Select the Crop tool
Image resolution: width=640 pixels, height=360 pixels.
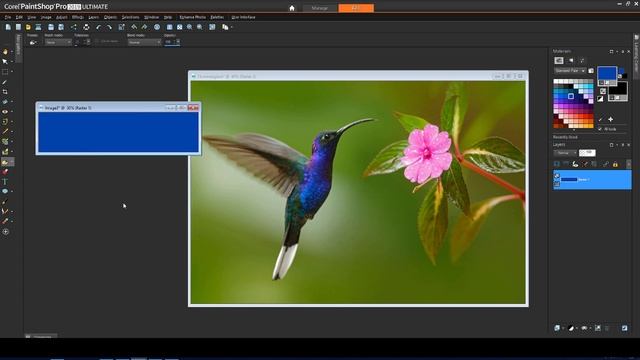pyautogui.click(x=5, y=92)
